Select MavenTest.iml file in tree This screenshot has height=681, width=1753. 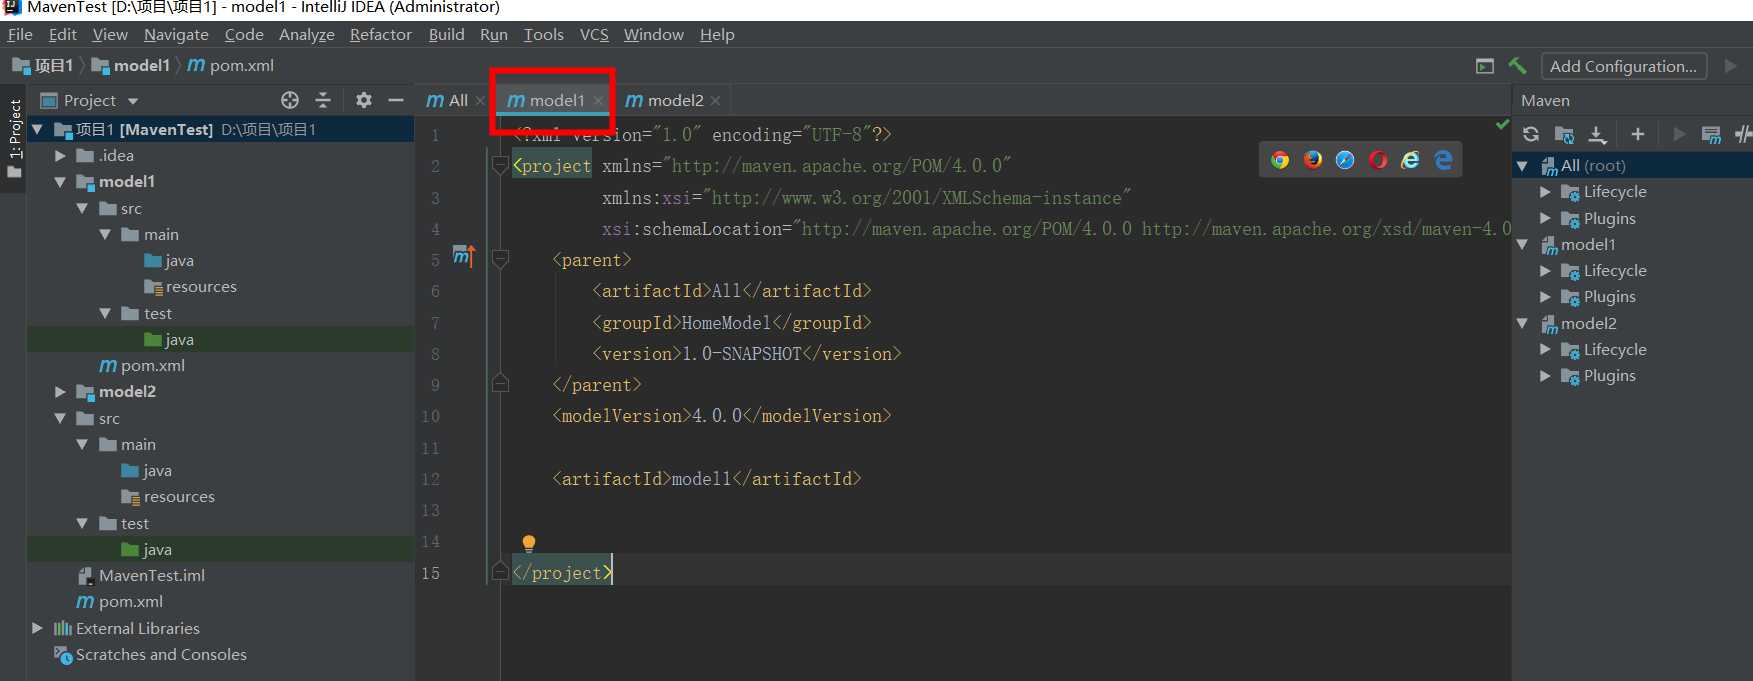pos(141,576)
